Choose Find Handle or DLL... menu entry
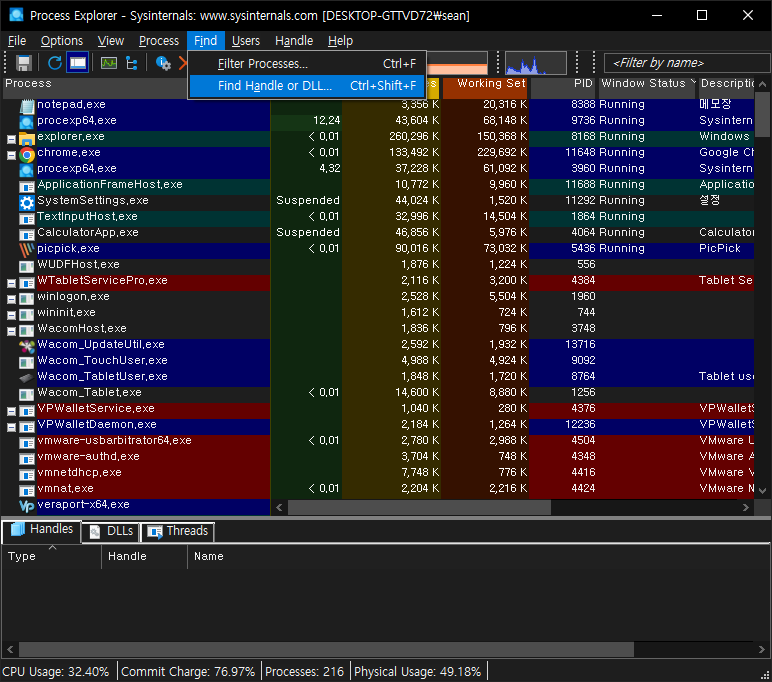772x682 pixels. (307, 86)
